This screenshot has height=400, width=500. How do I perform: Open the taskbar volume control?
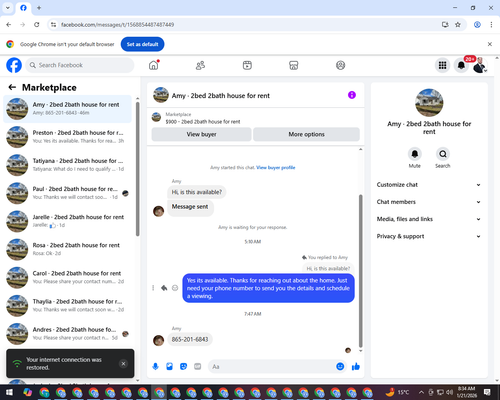tap(449, 392)
